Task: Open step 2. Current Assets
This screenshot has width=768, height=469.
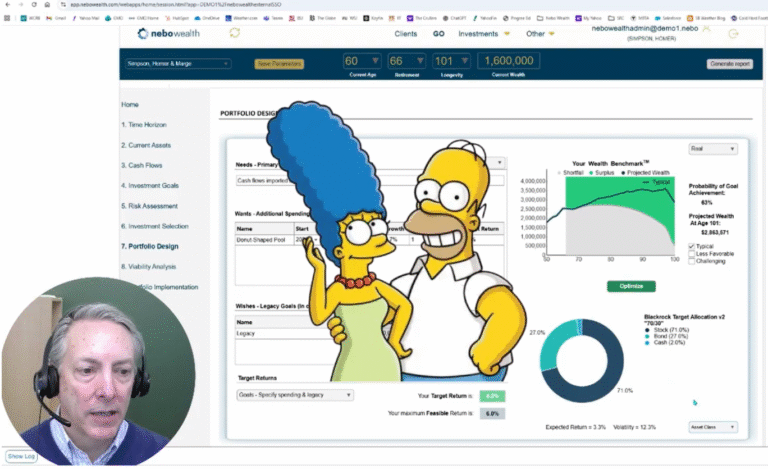Action: point(146,145)
